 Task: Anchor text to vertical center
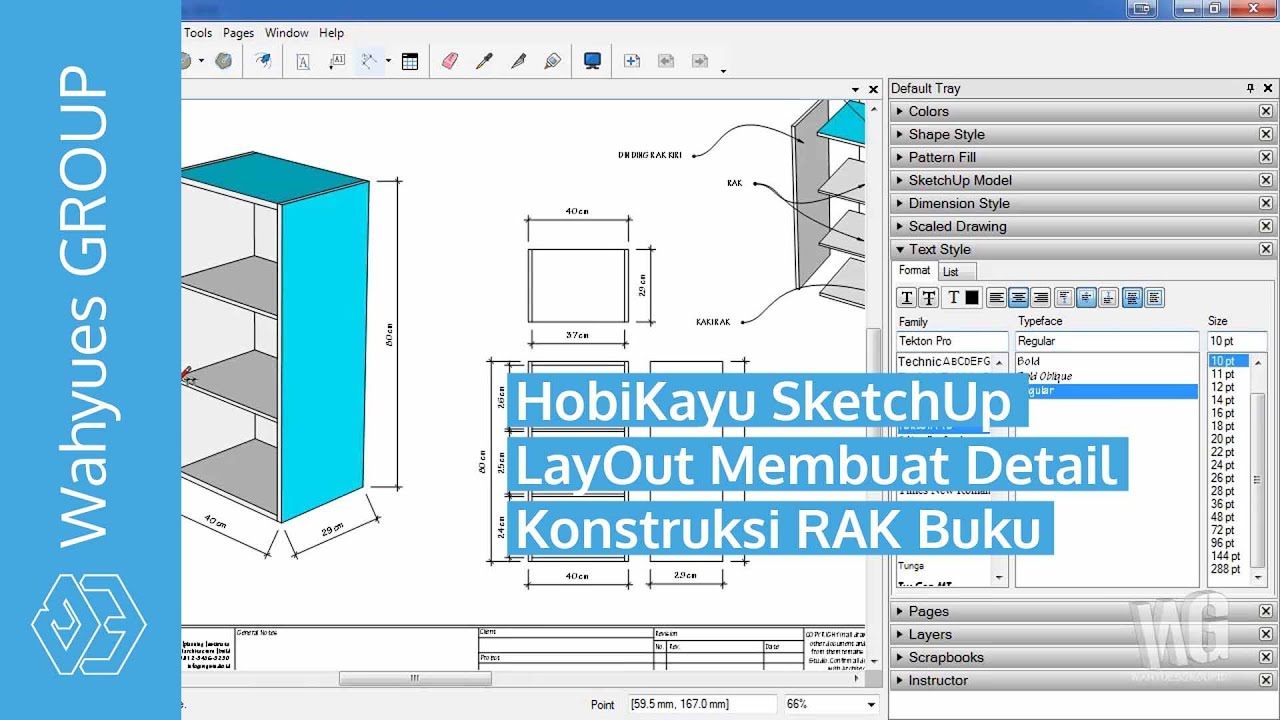pos(1086,297)
